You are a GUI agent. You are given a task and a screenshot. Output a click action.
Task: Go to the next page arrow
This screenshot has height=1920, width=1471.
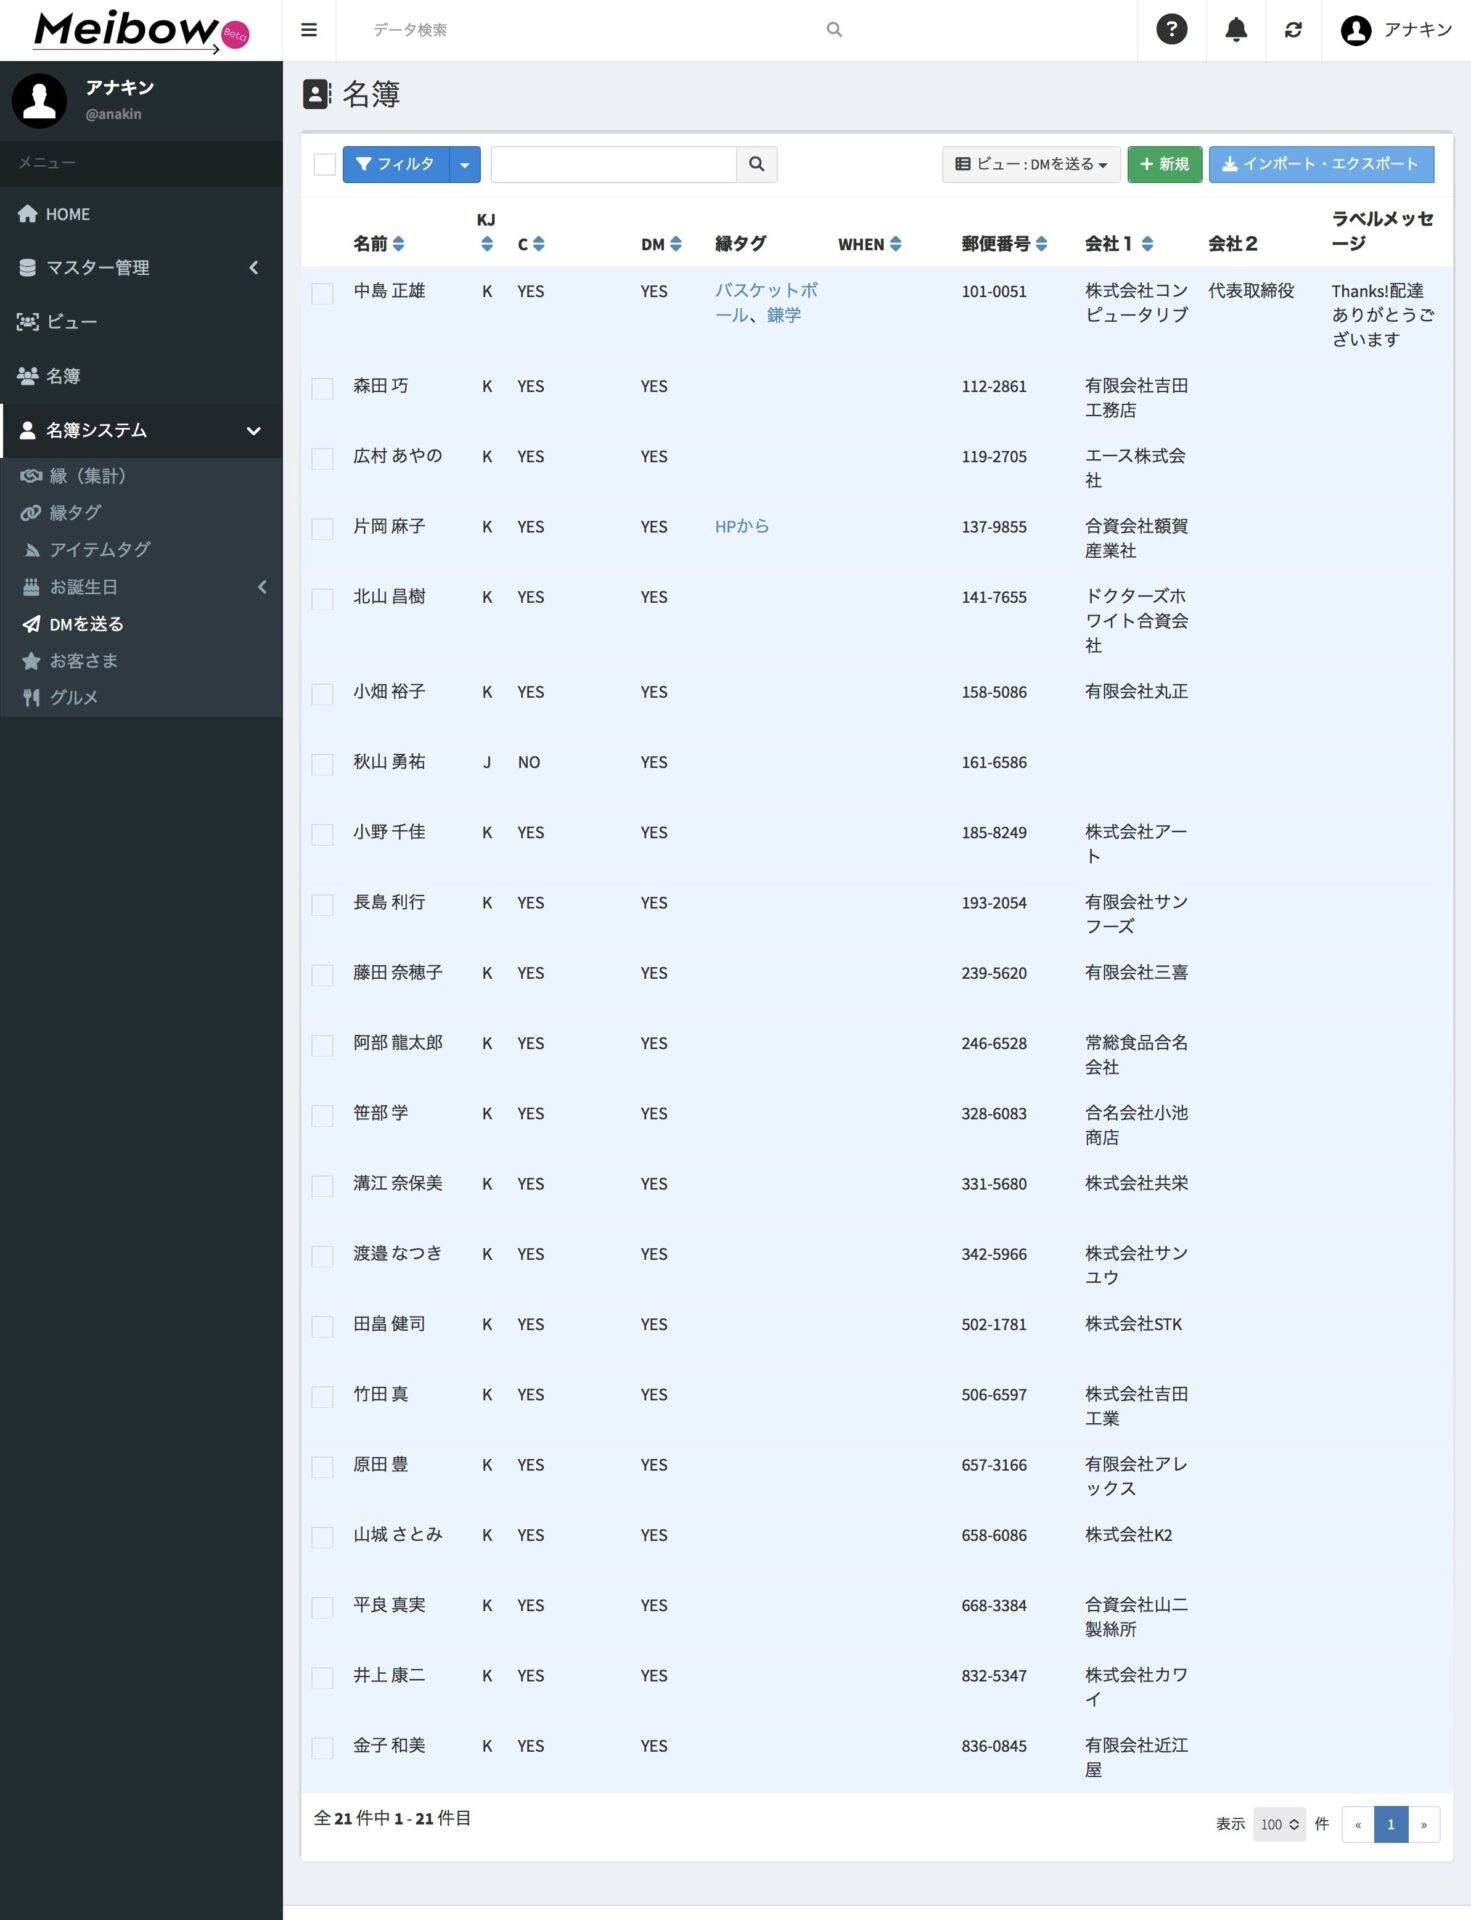(x=1424, y=1824)
